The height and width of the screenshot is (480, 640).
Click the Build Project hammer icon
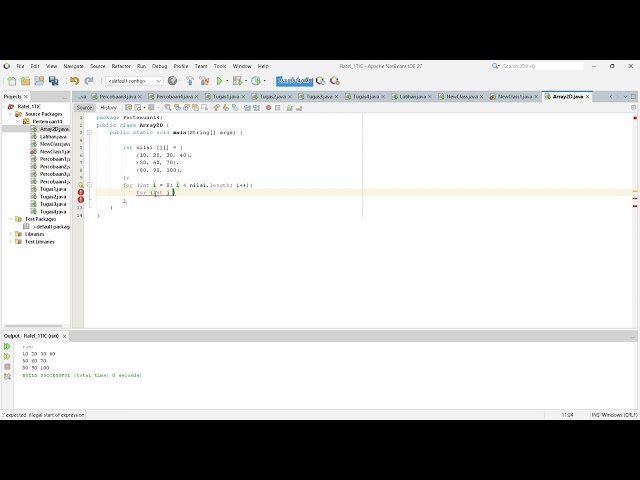[x=190, y=81]
